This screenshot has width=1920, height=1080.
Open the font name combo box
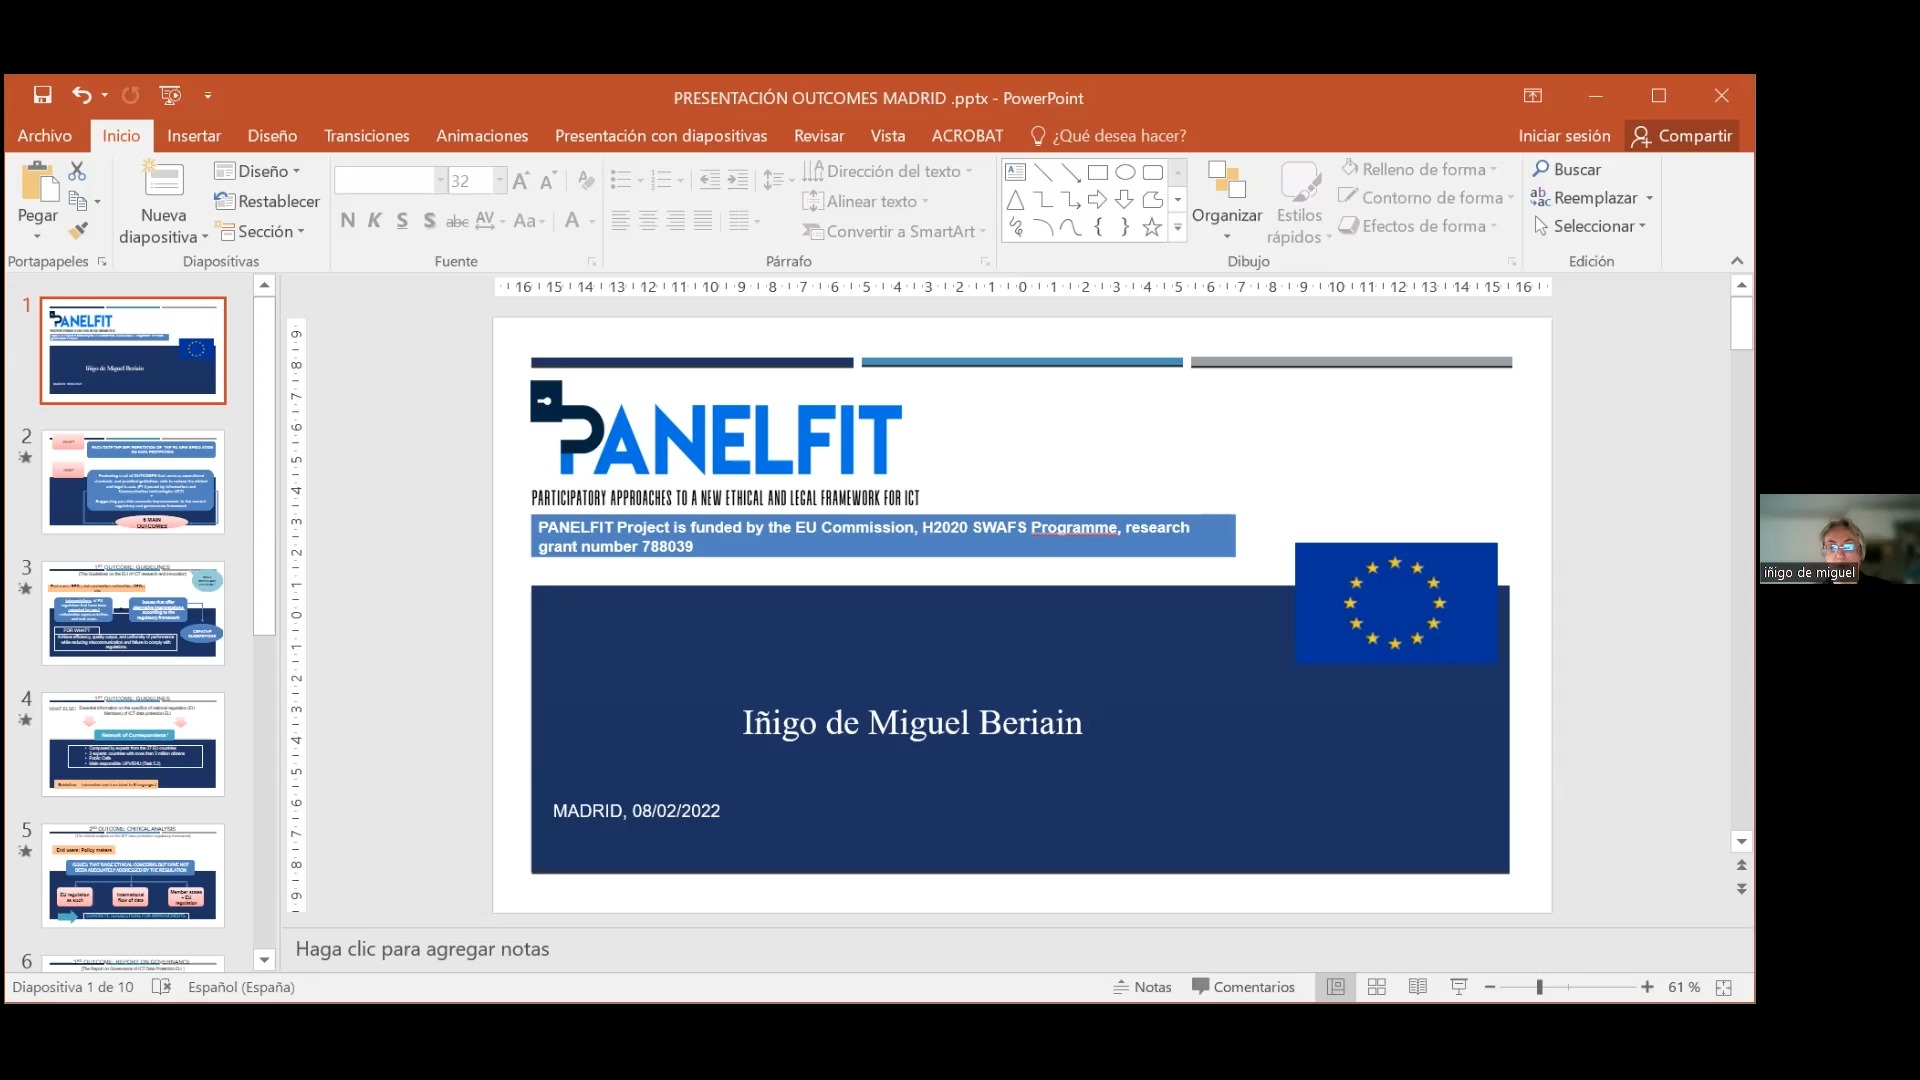[390, 181]
